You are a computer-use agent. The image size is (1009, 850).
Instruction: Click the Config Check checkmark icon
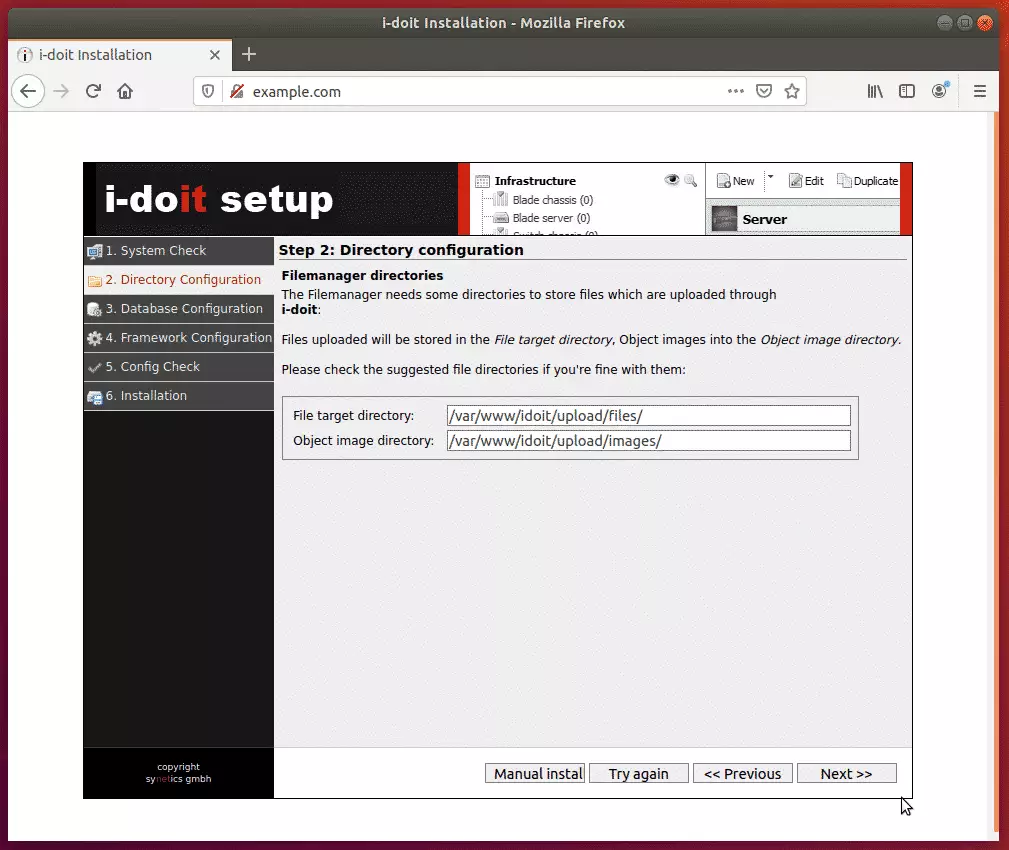coord(95,367)
